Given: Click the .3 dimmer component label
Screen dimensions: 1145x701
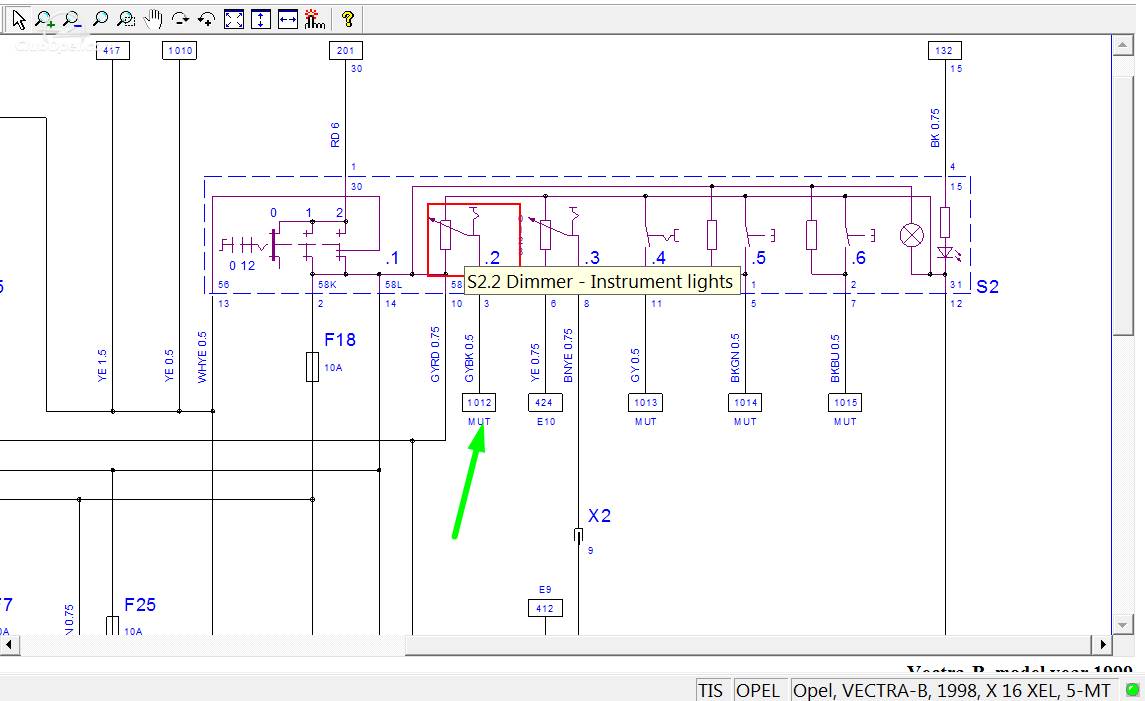Looking at the screenshot, I should click(x=592, y=258).
